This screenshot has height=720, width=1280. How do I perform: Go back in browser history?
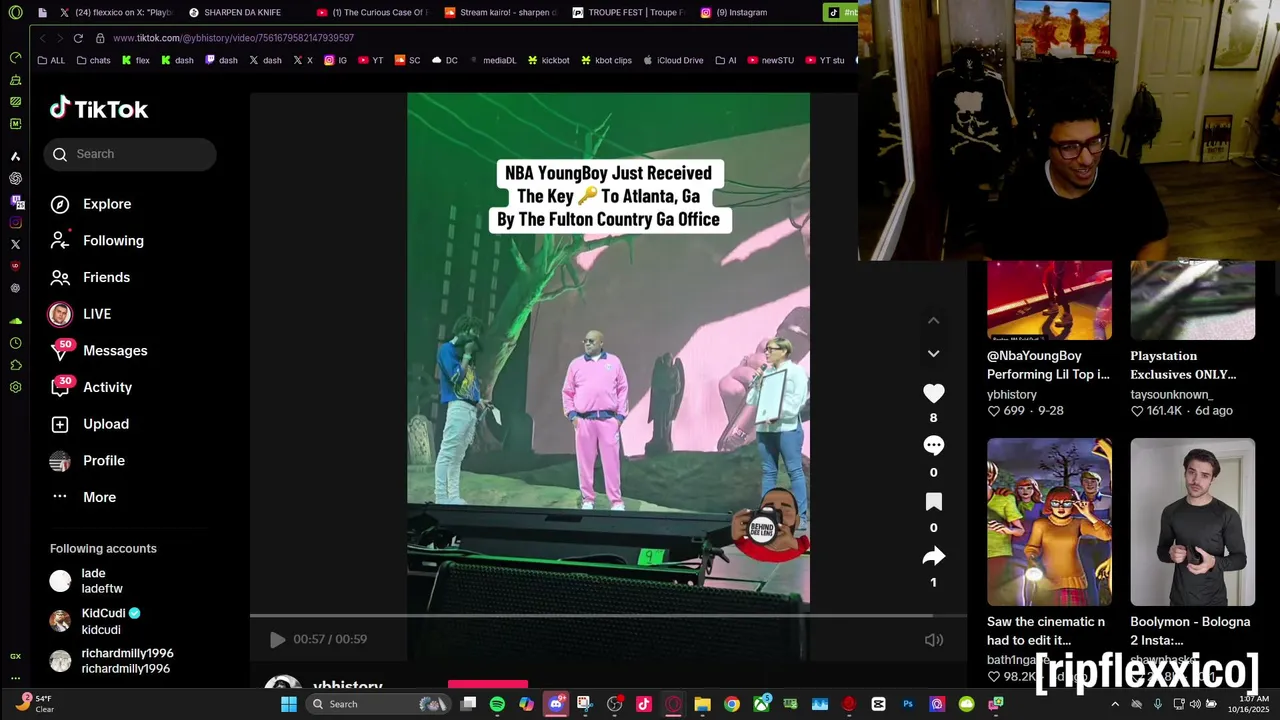tap(42, 38)
